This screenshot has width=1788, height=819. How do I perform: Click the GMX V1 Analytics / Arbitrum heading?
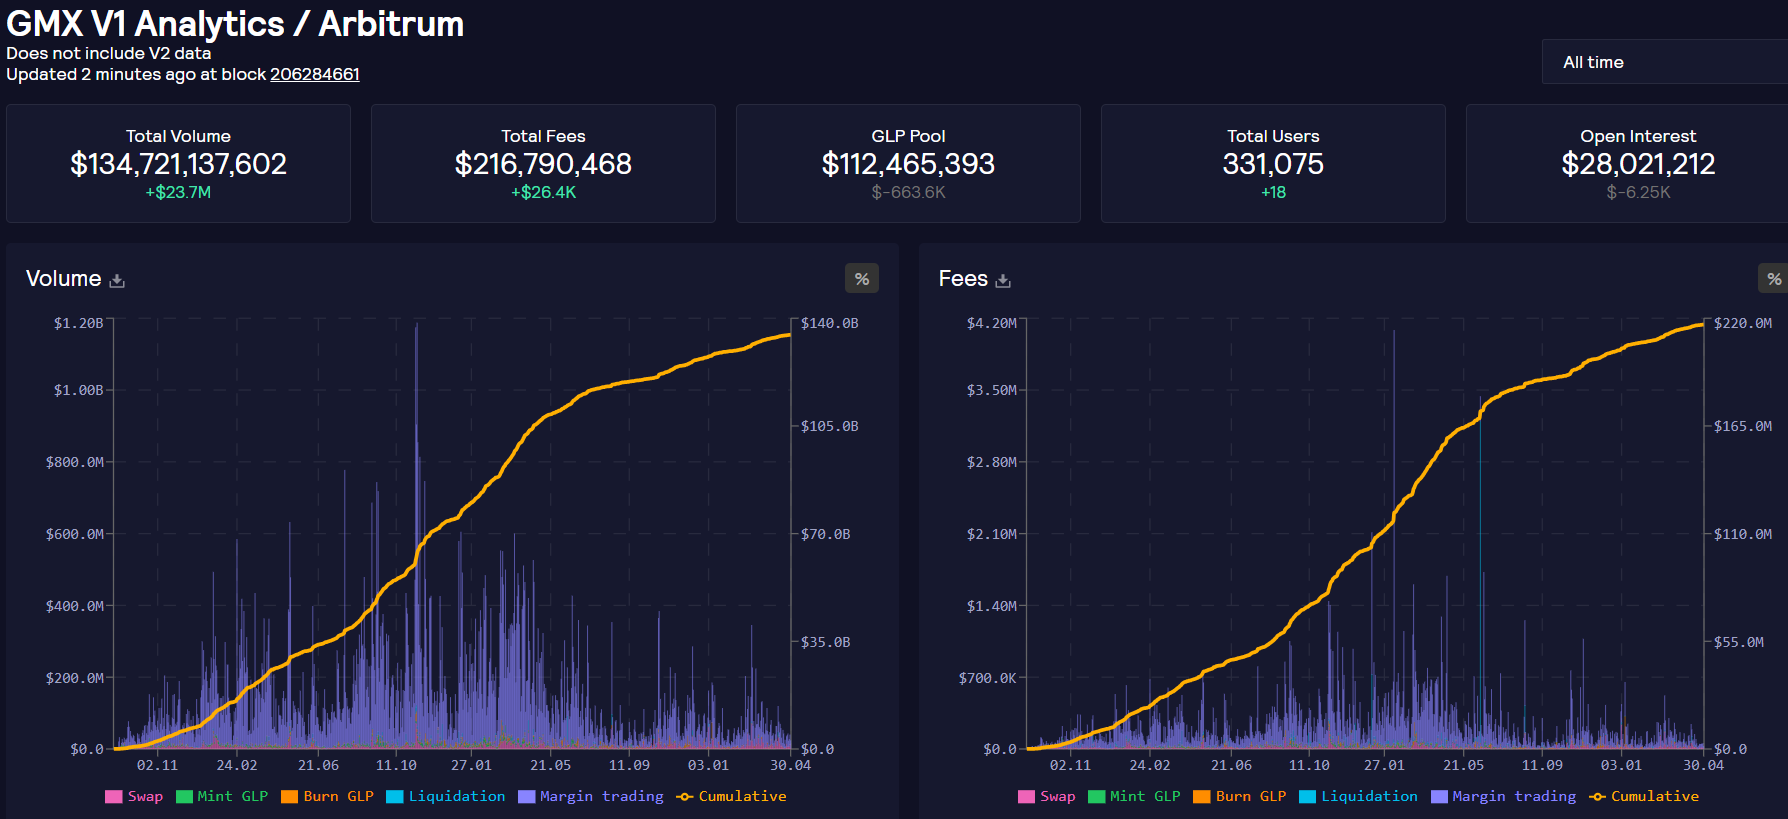[235, 24]
